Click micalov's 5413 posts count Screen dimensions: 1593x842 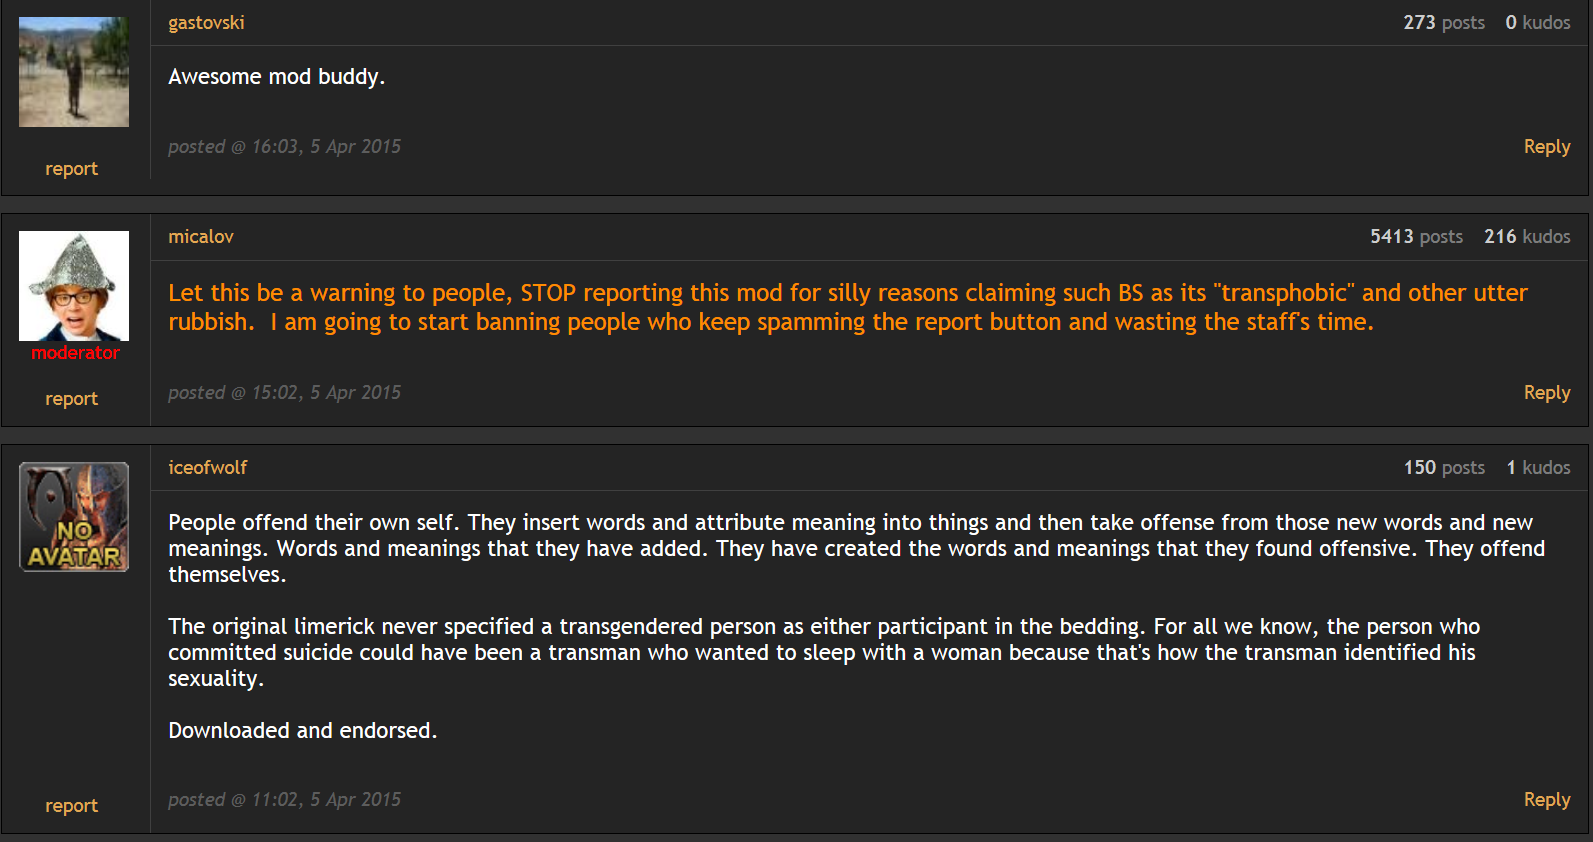pyautogui.click(x=1416, y=236)
